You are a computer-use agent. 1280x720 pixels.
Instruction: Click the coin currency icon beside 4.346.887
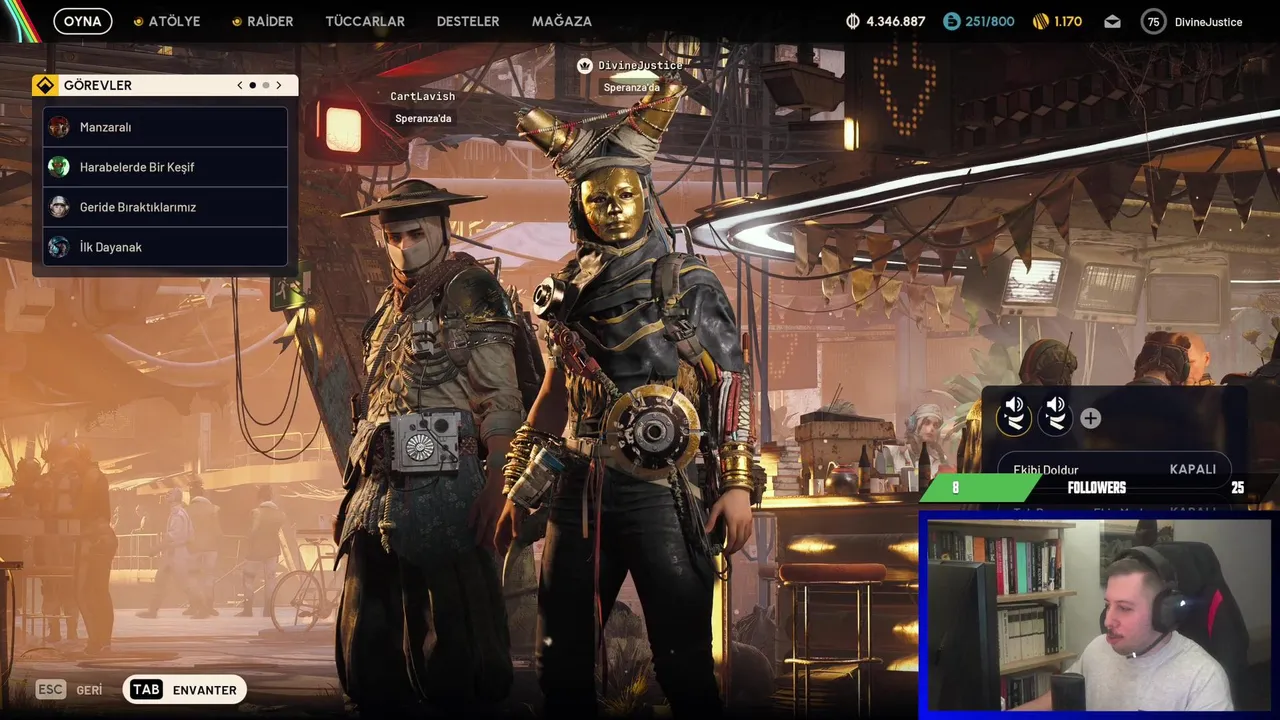pos(853,21)
